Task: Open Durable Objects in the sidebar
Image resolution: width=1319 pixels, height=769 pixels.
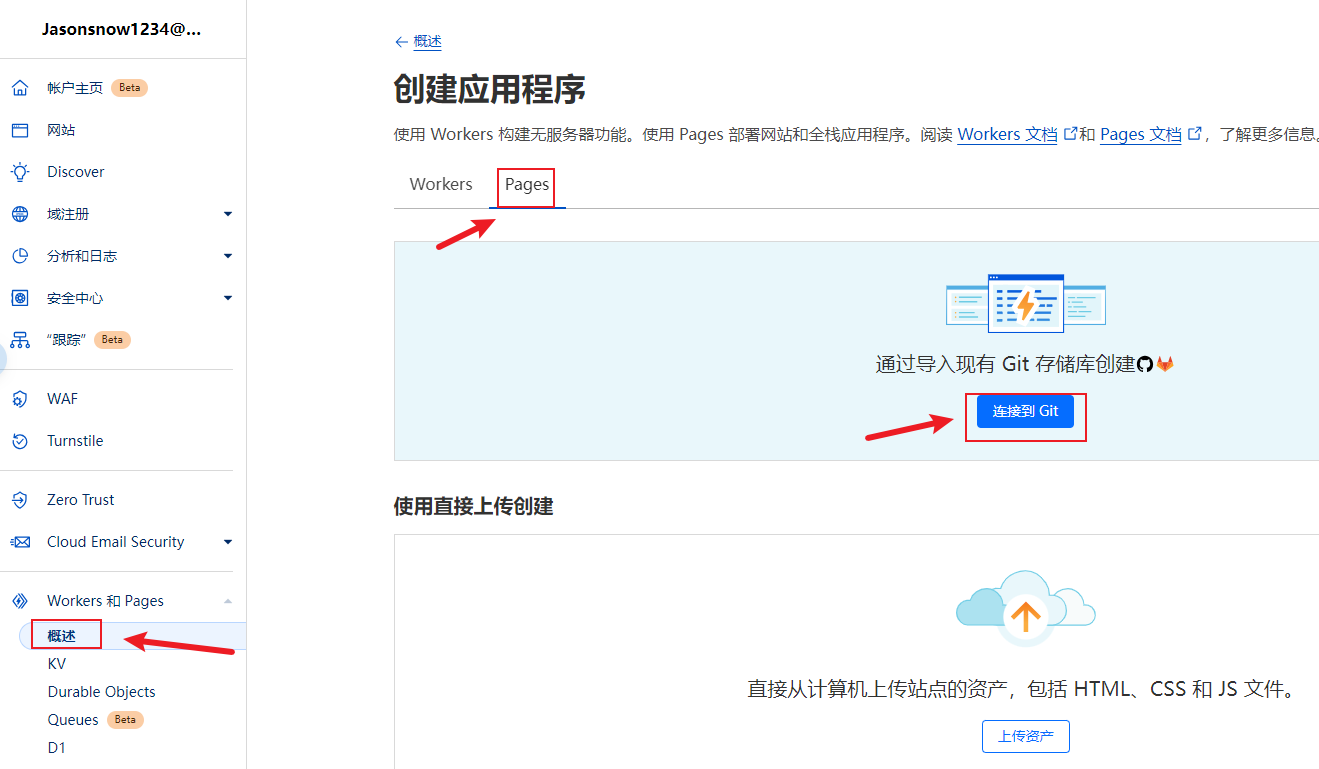Action: (x=101, y=692)
